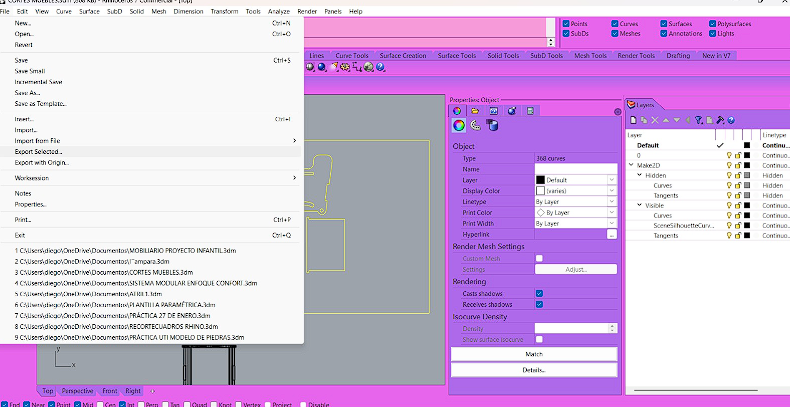Open recent file CORTES MUEBLES.3dm

point(104,273)
